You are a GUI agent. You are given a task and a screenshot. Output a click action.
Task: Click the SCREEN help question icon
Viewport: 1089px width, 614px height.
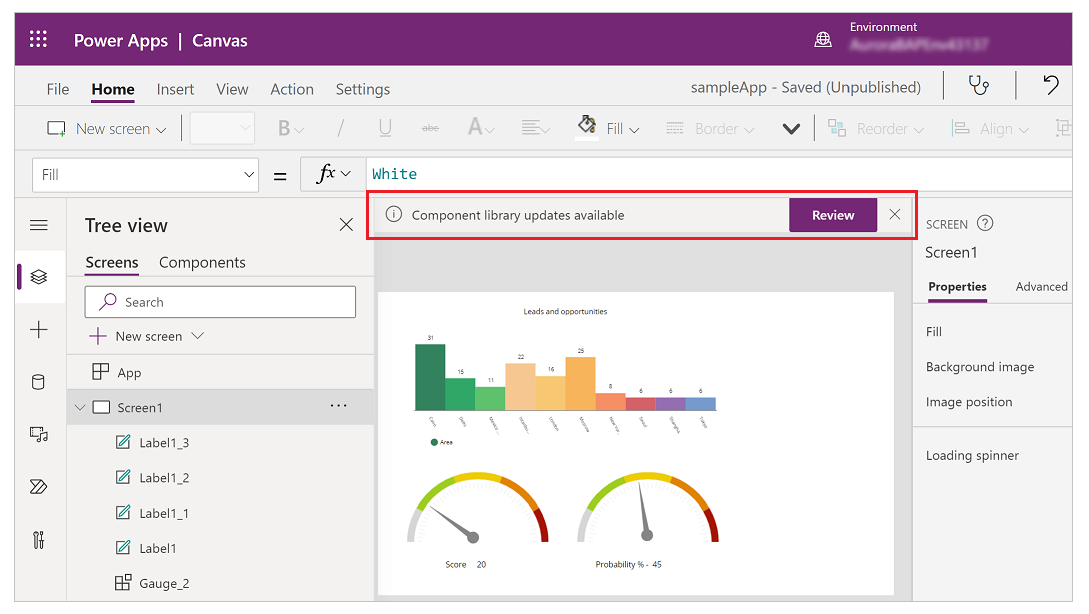[985, 223]
